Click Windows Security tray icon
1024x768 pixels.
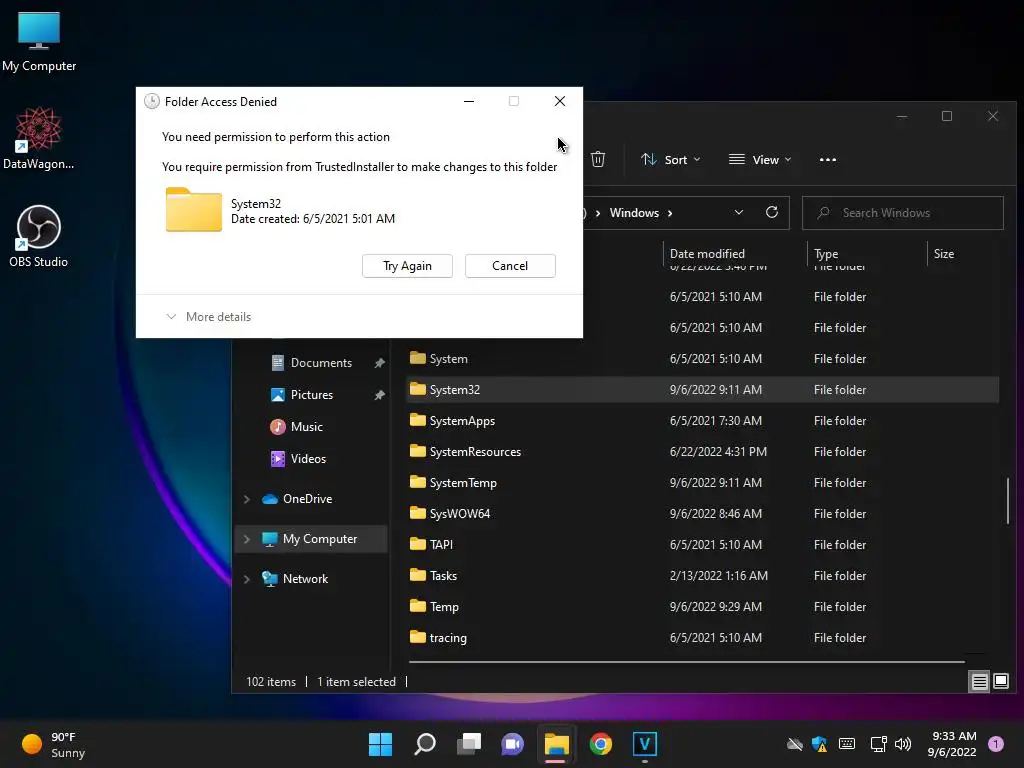coord(819,744)
